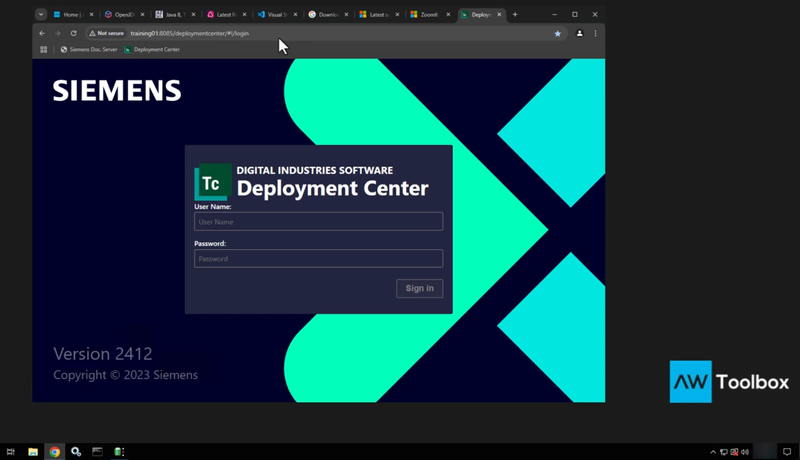Open the tab search dropdown arrow
Viewport: 800px width, 460px height.
pyautogui.click(x=41, y=14)
